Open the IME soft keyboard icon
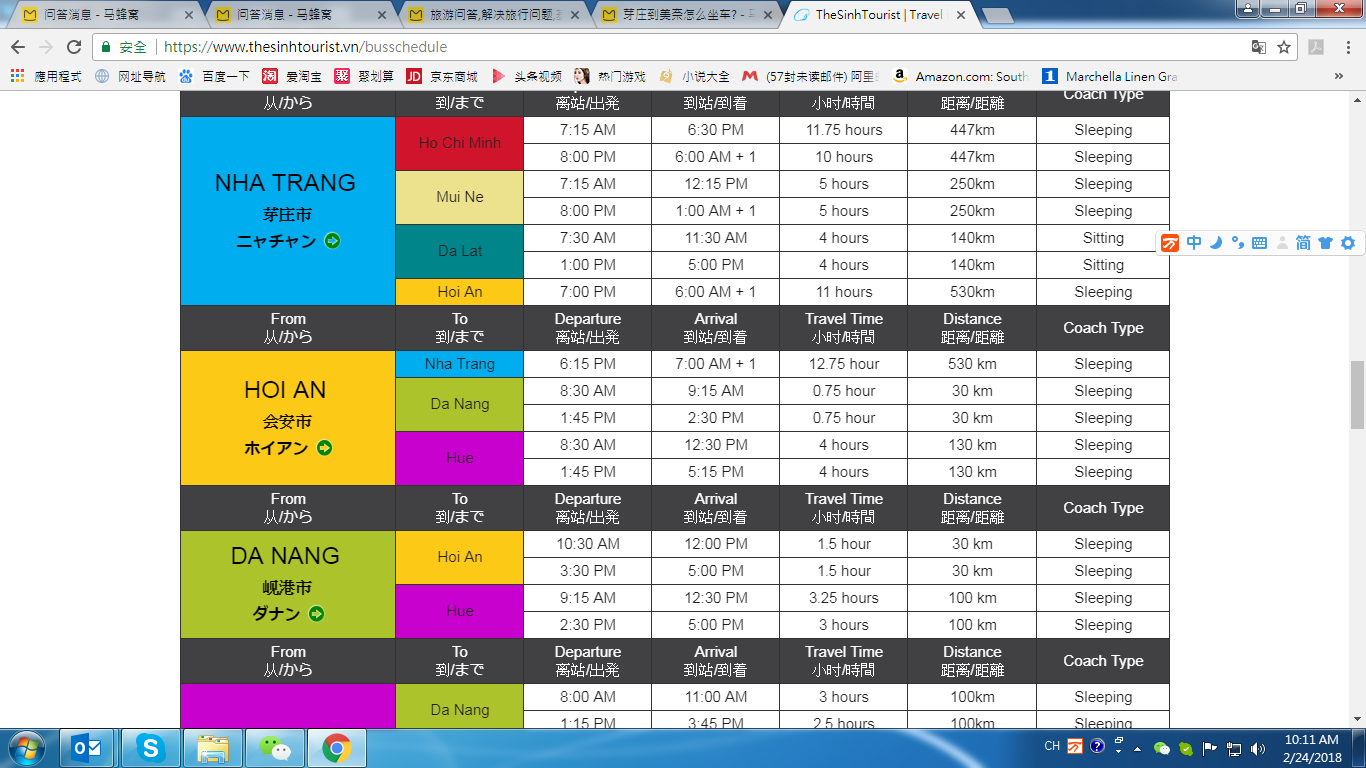The height and width of the screenshot is (768, 1366). tap(1259, 243)
